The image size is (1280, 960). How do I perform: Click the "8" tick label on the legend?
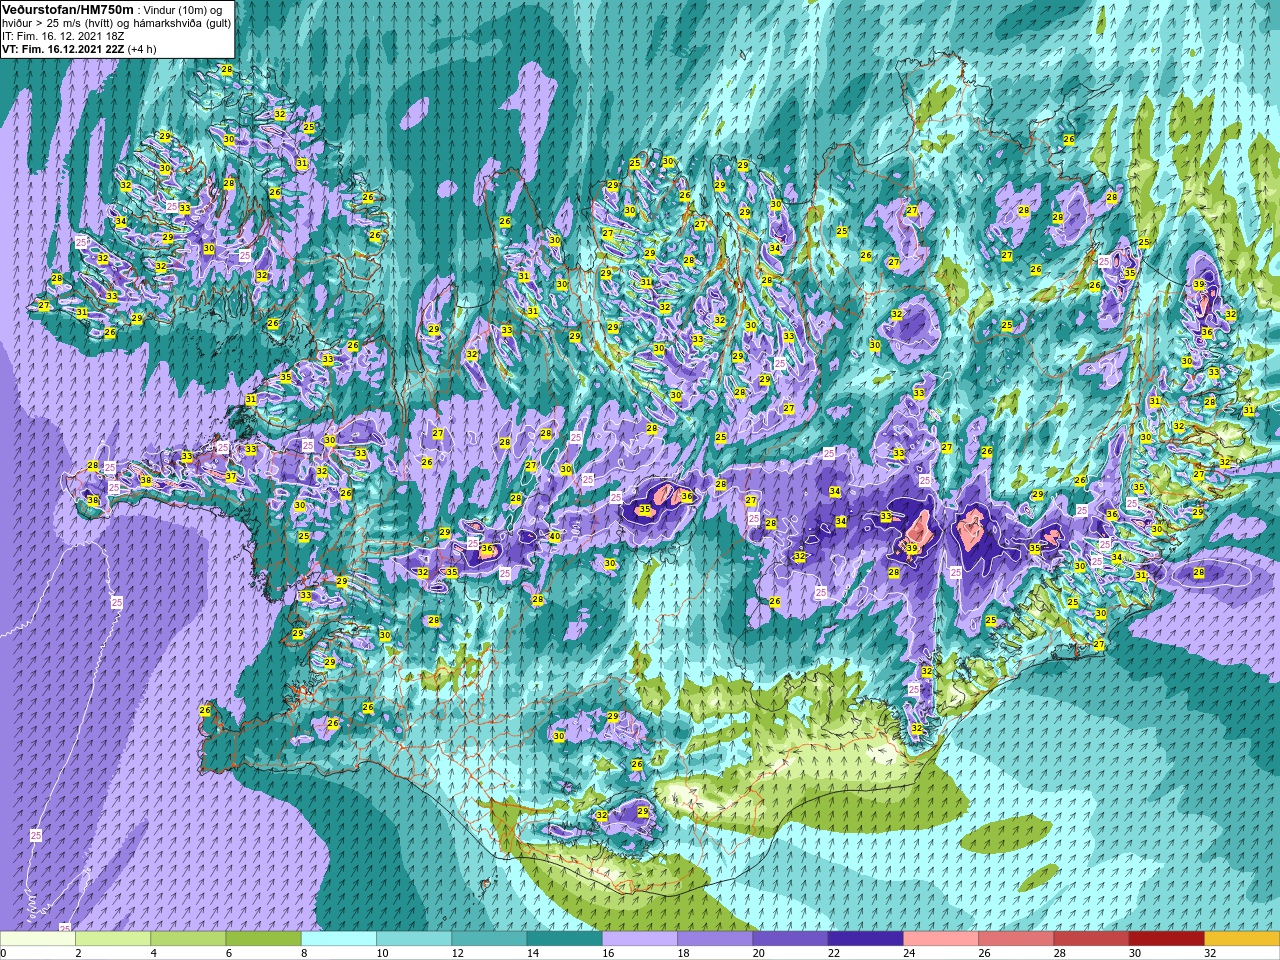tap(303, 953)
